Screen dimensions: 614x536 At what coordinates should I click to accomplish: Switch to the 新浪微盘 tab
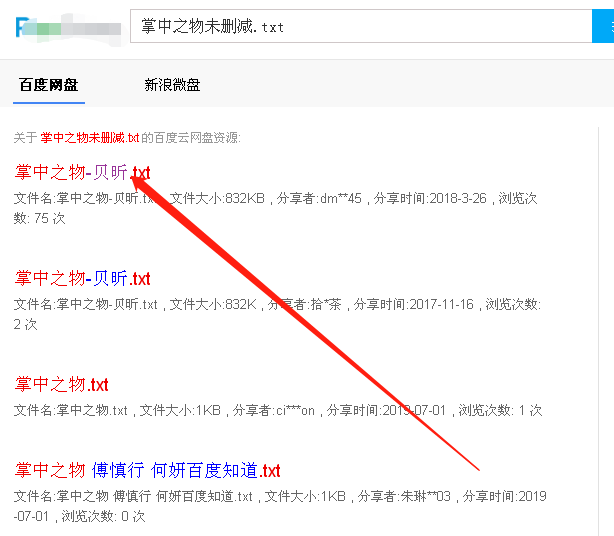pyautogui.click(x=172, y=85)
